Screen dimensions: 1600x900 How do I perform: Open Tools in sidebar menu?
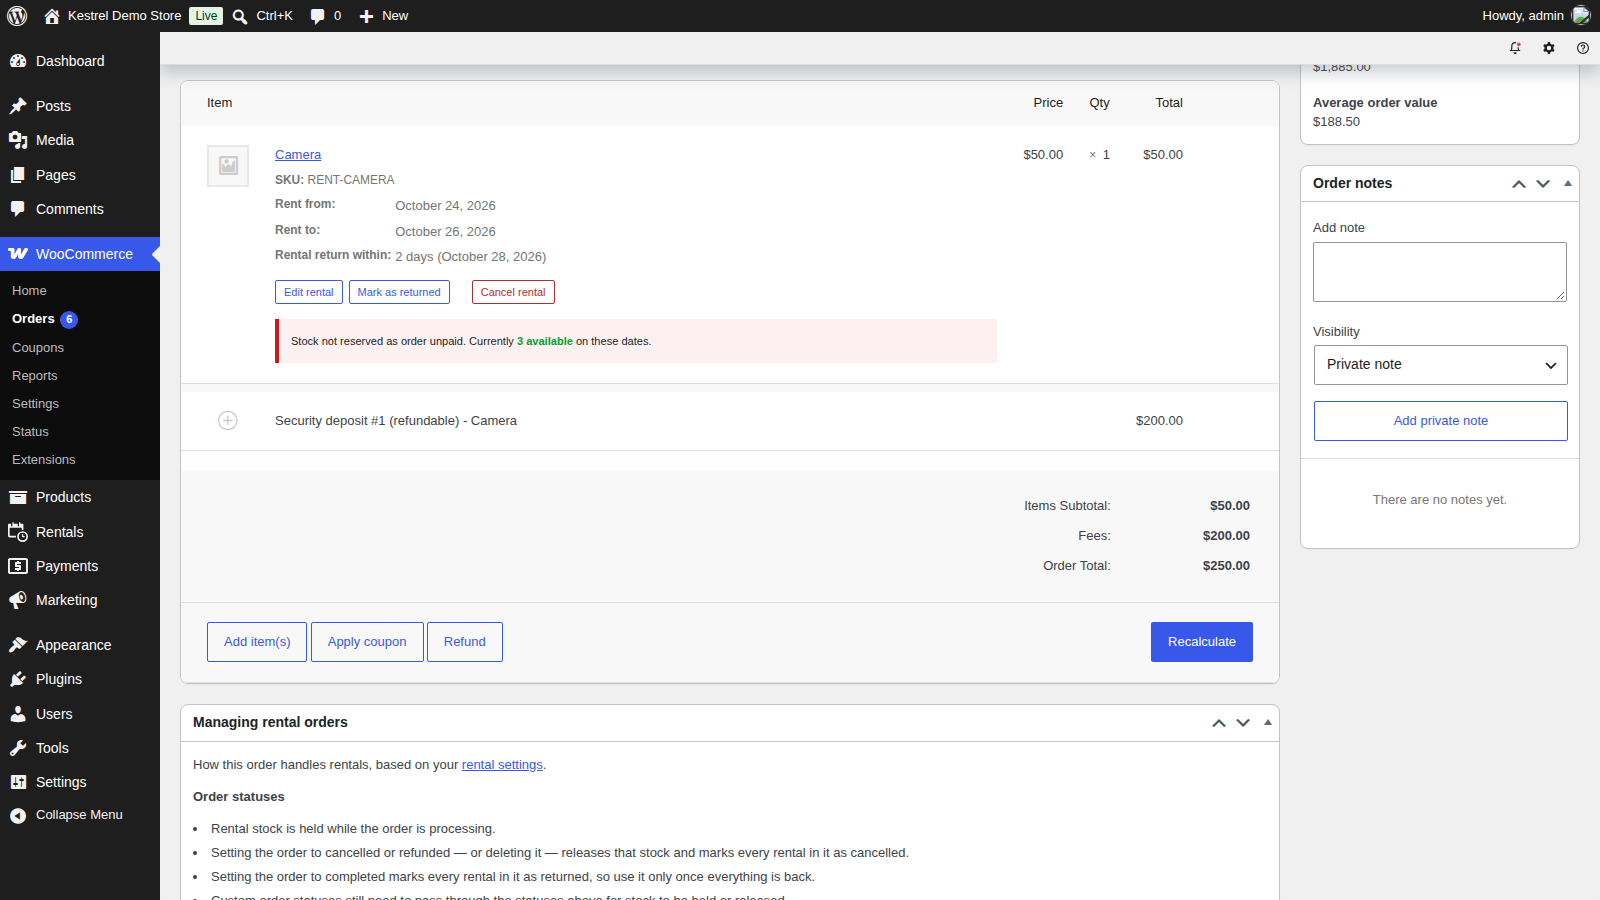click(80, 748)
